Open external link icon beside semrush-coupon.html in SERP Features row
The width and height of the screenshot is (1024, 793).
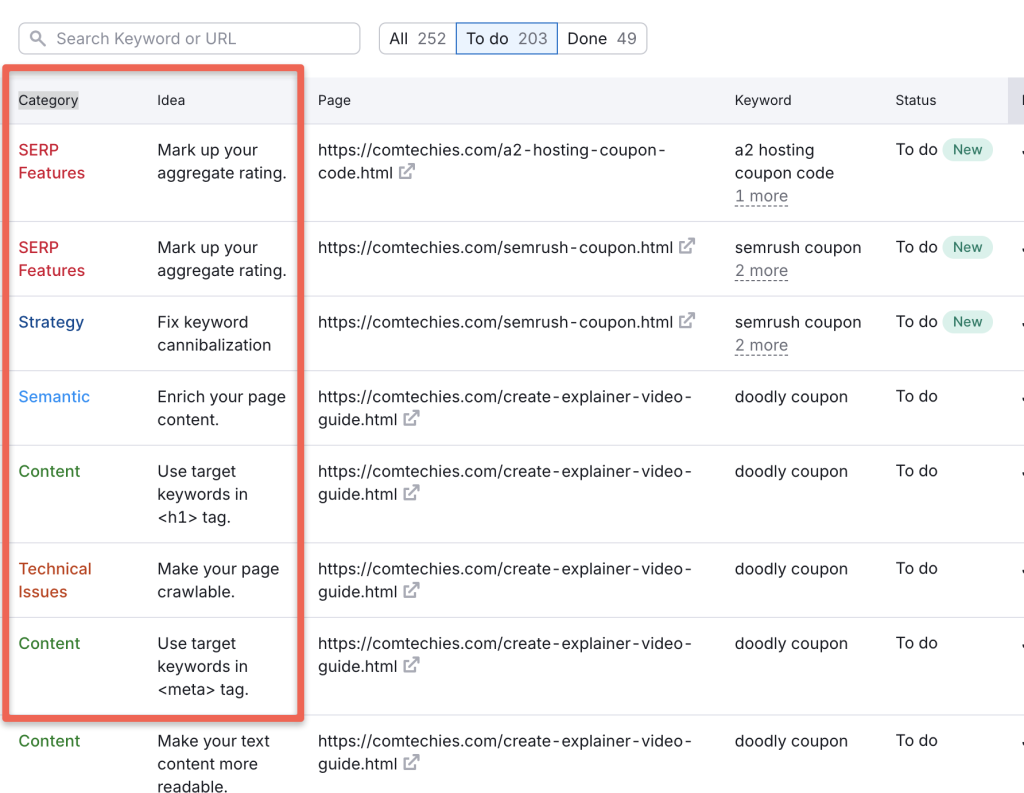point(687,247)
